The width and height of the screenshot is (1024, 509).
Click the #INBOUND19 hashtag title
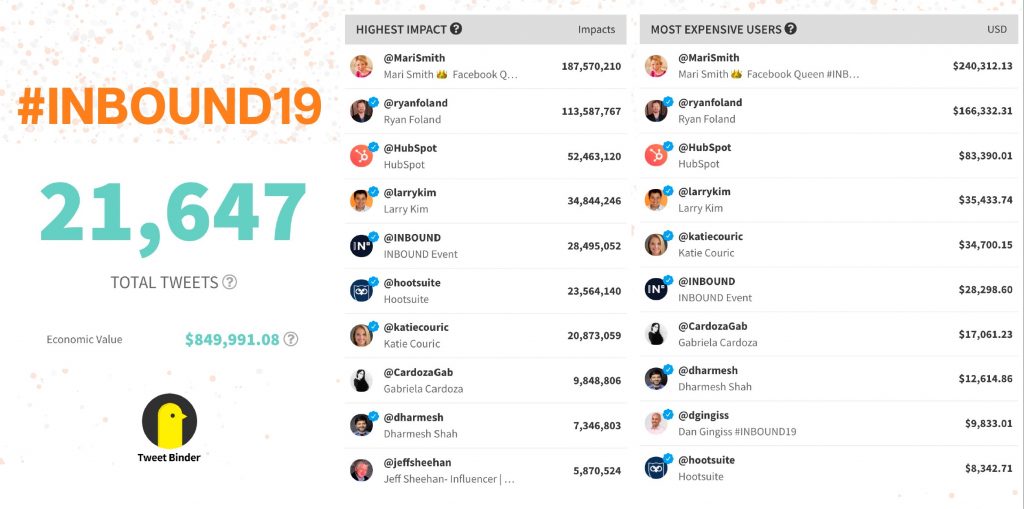tap(169, 106)
